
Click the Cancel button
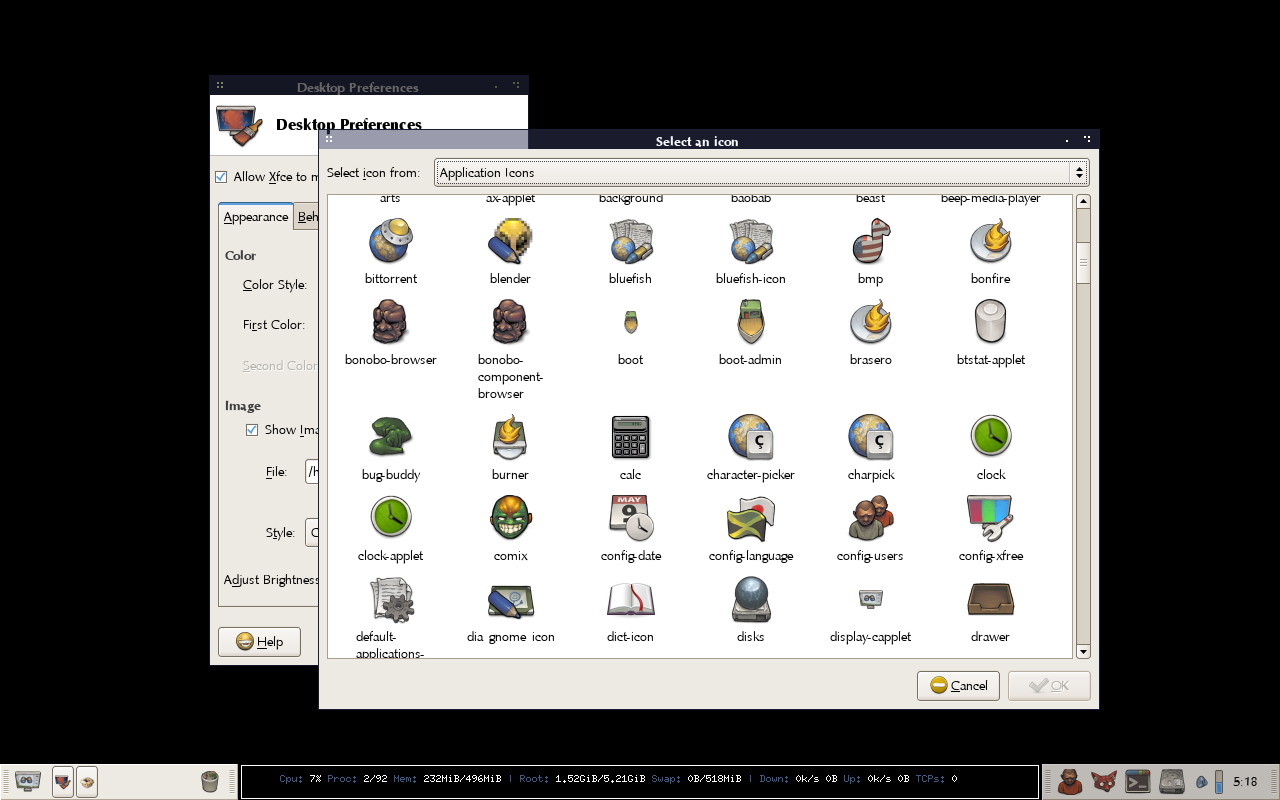pos(958,685)
